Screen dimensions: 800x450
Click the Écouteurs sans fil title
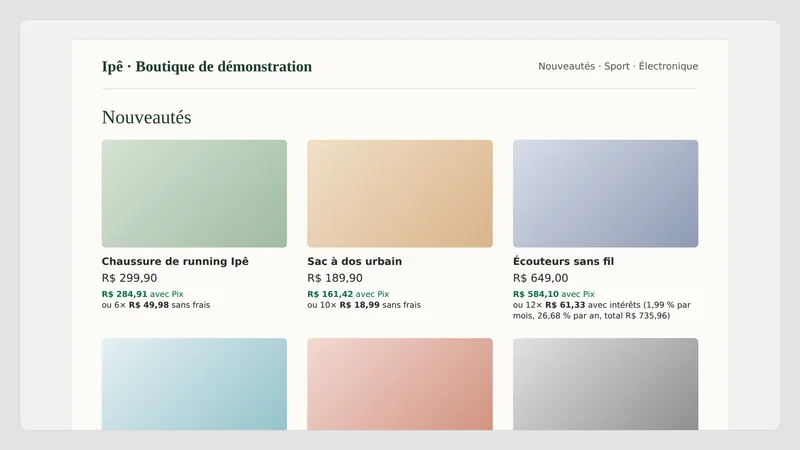coord(563,261)
